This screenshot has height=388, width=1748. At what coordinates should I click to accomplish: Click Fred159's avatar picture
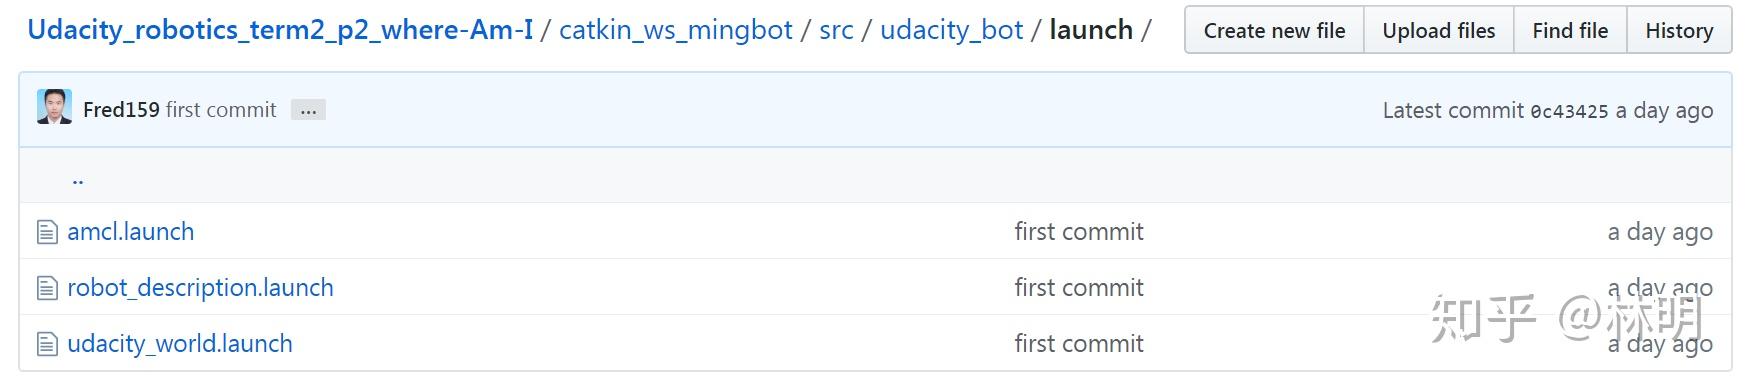[54, 107]
